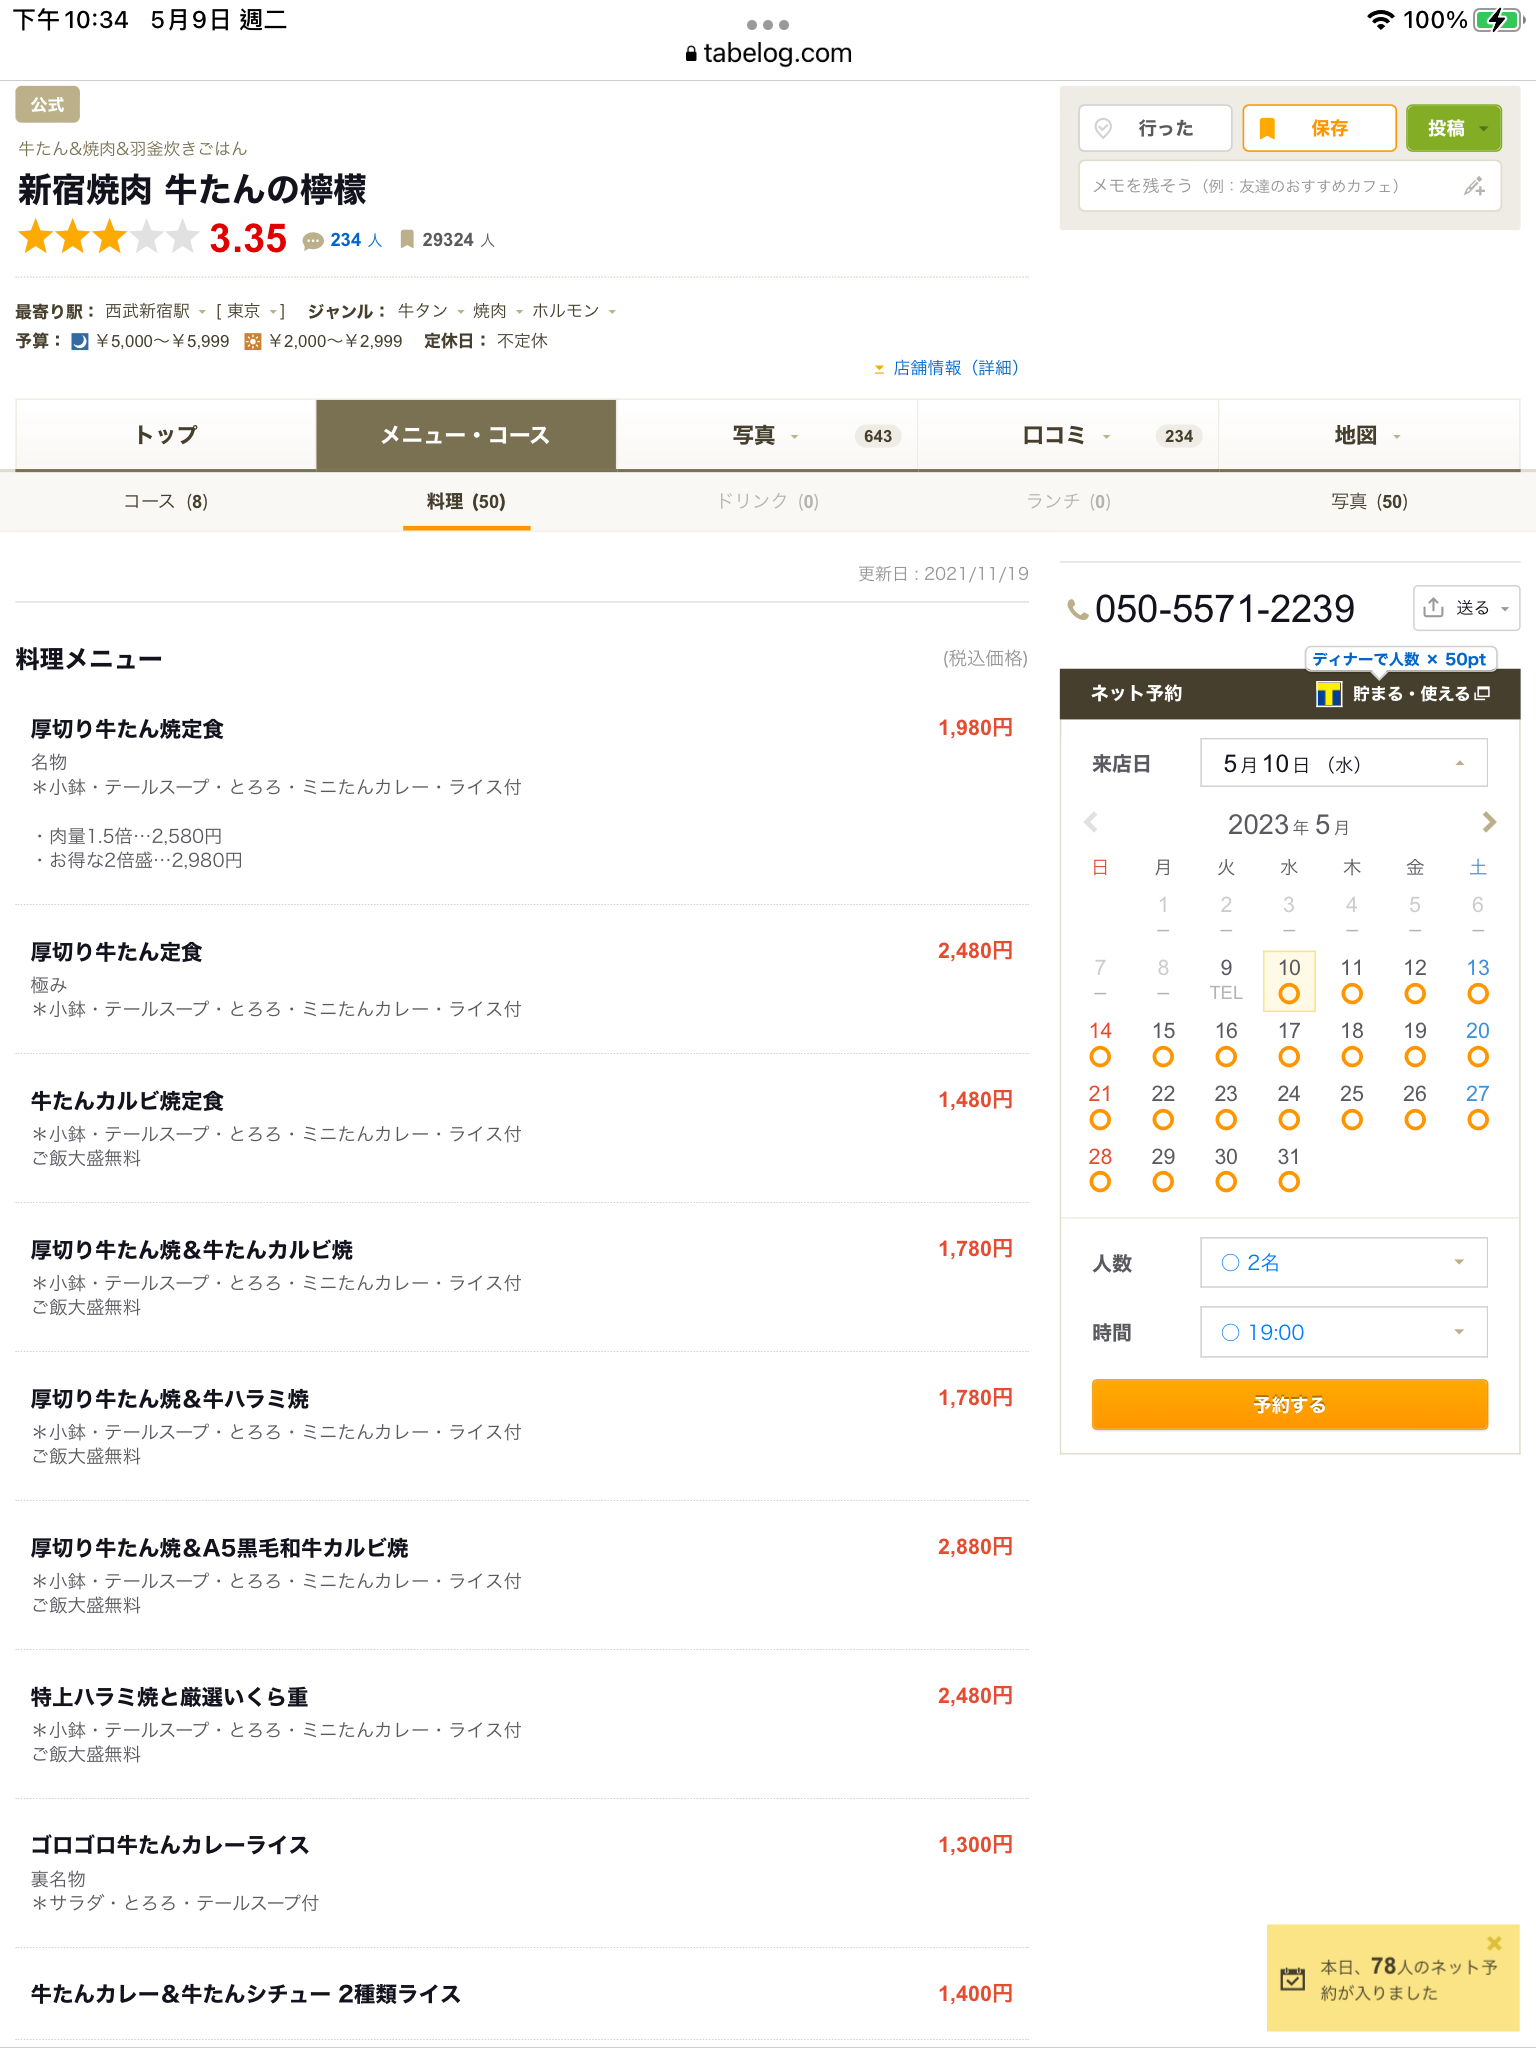Click the external link icon after 貯まる・使える
This screenshot has width=1536, height=2048.
point(1482,693)
